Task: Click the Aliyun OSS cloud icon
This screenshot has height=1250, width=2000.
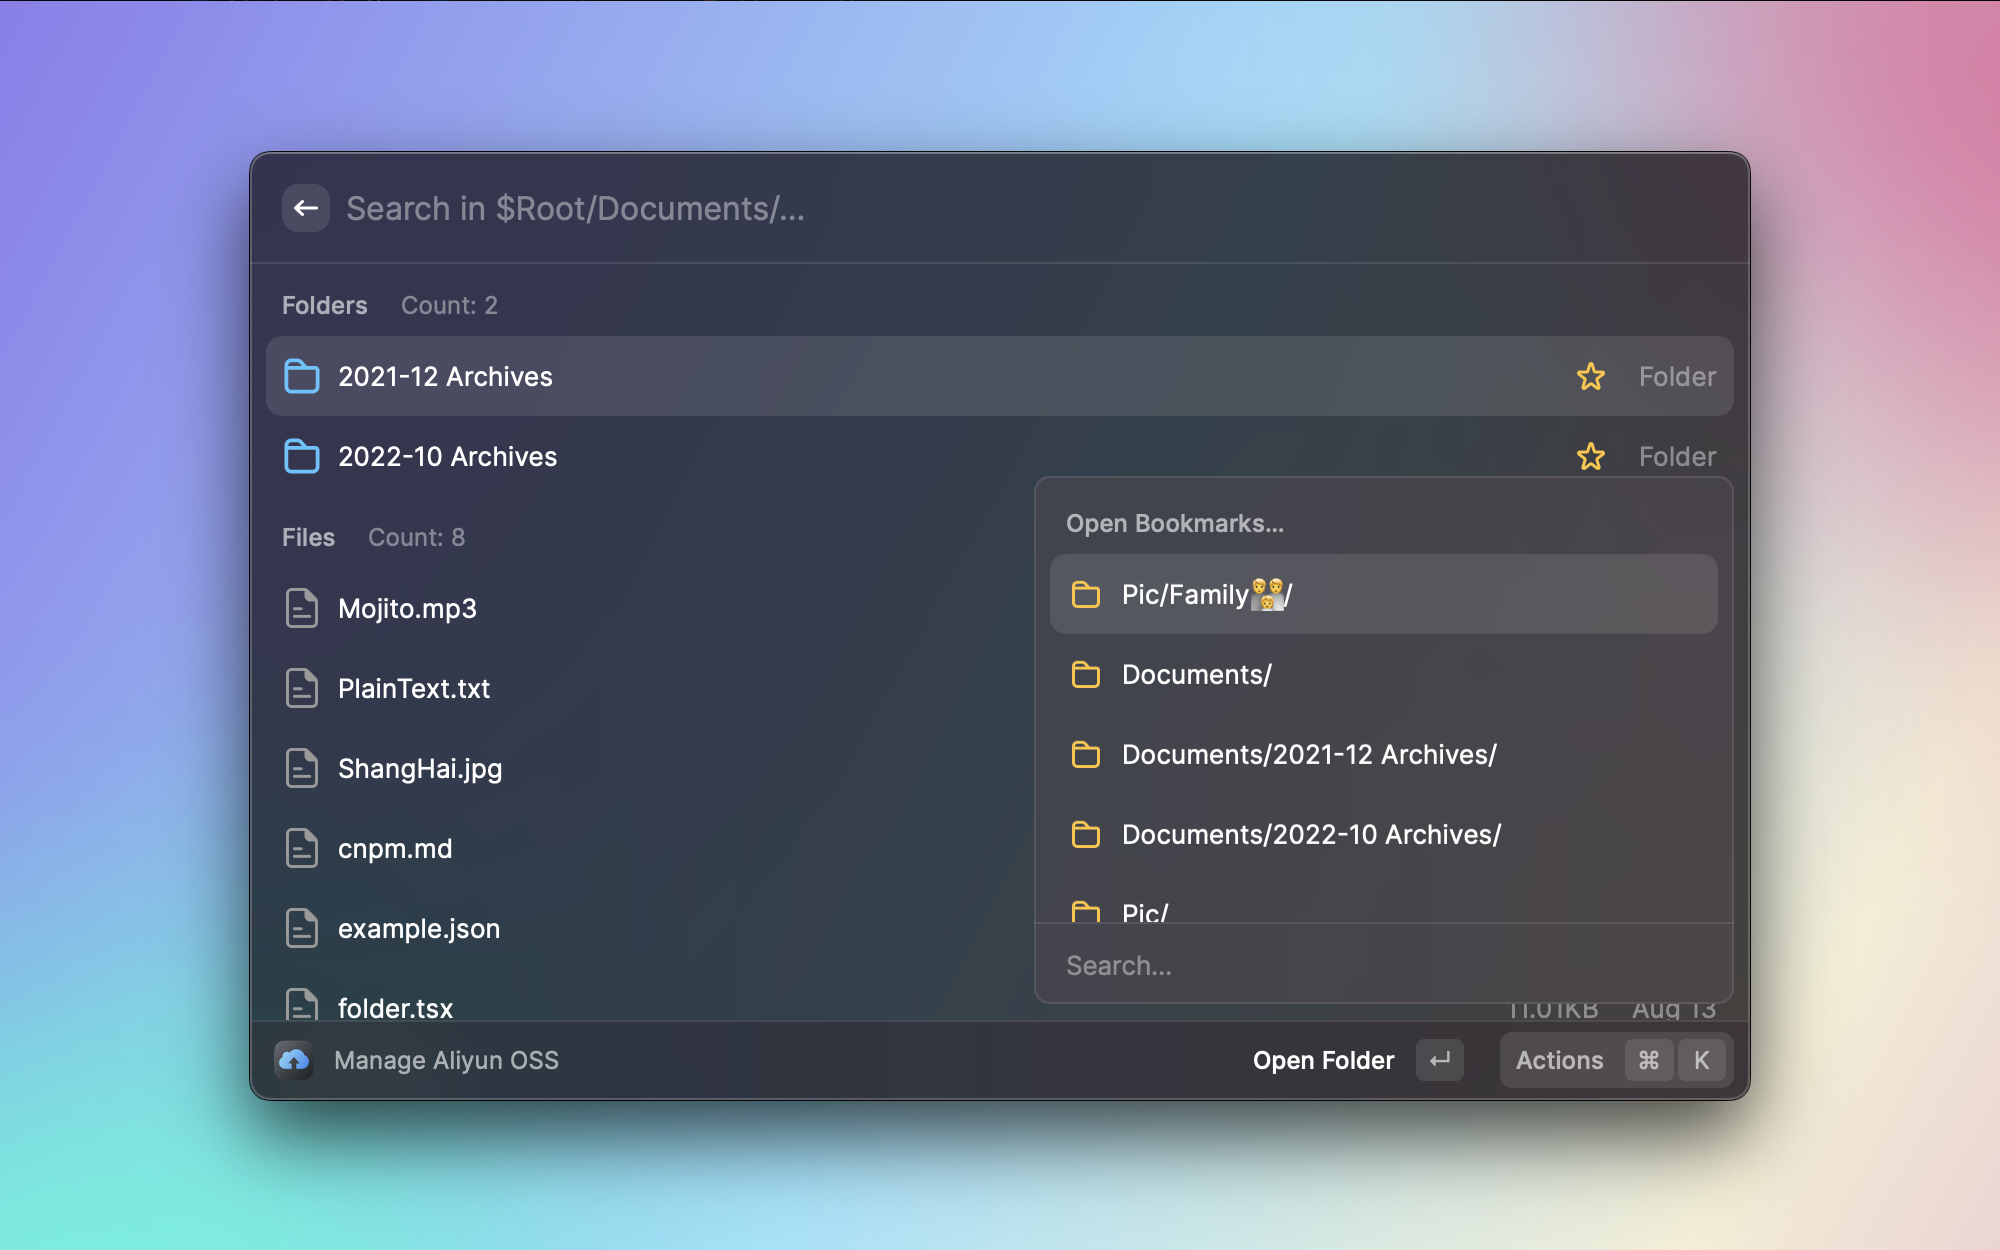Action: [294, 1060]
